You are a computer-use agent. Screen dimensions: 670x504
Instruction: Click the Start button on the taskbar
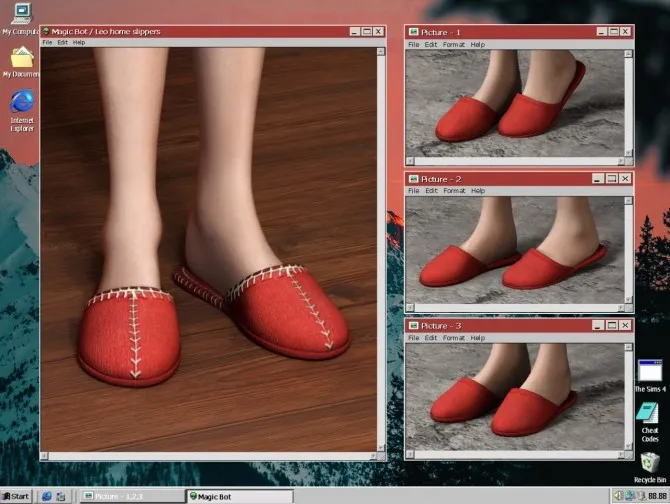(16, 496)
